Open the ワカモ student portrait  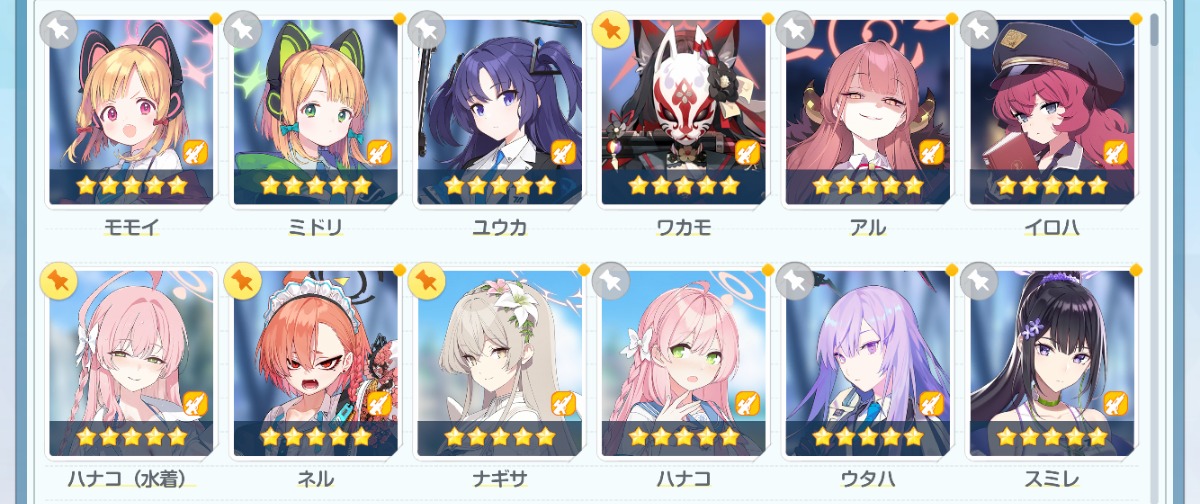tap(683, 112)
